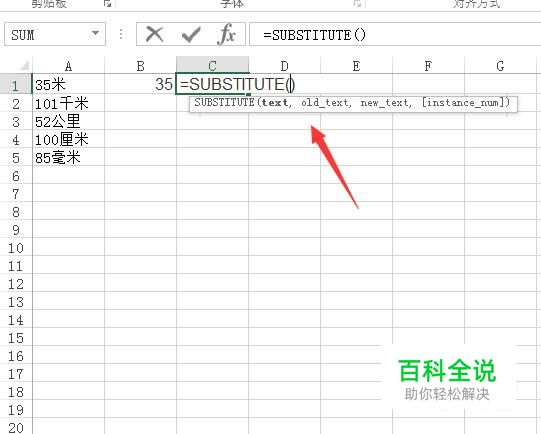Image resolution: width=541 pixels, height=434 pixels.
Task: Select row 9 header
Action: 16,229
